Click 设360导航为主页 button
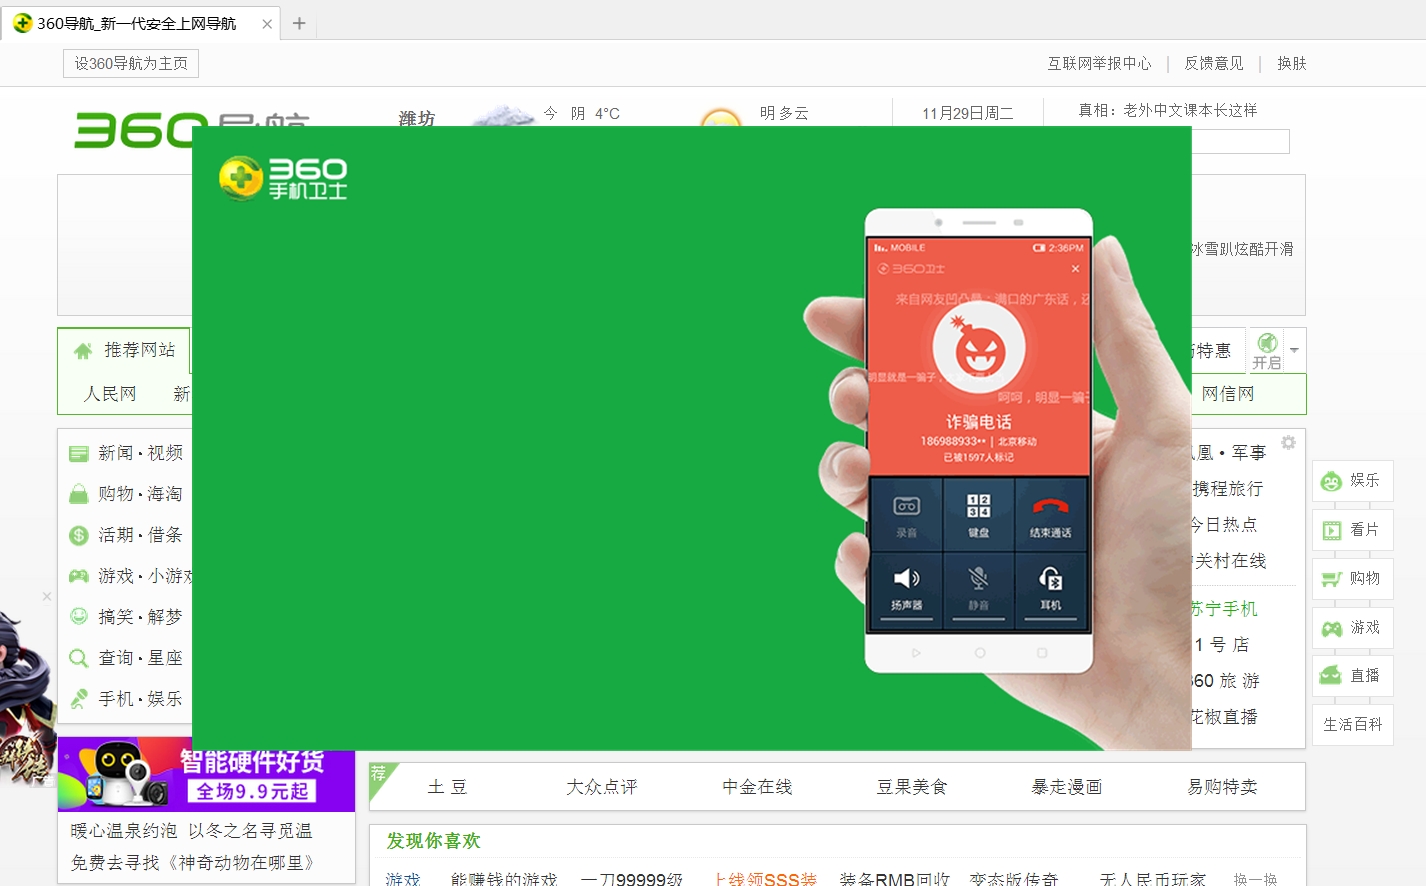The width and height of the screenshot is (1426, 886). click(x=131, y=63)
